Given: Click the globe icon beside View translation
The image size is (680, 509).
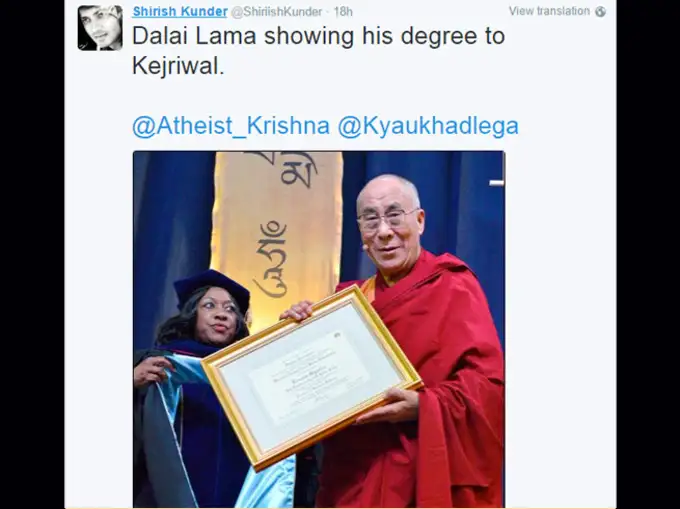Looking at the screenshot, I should (600, 12).
